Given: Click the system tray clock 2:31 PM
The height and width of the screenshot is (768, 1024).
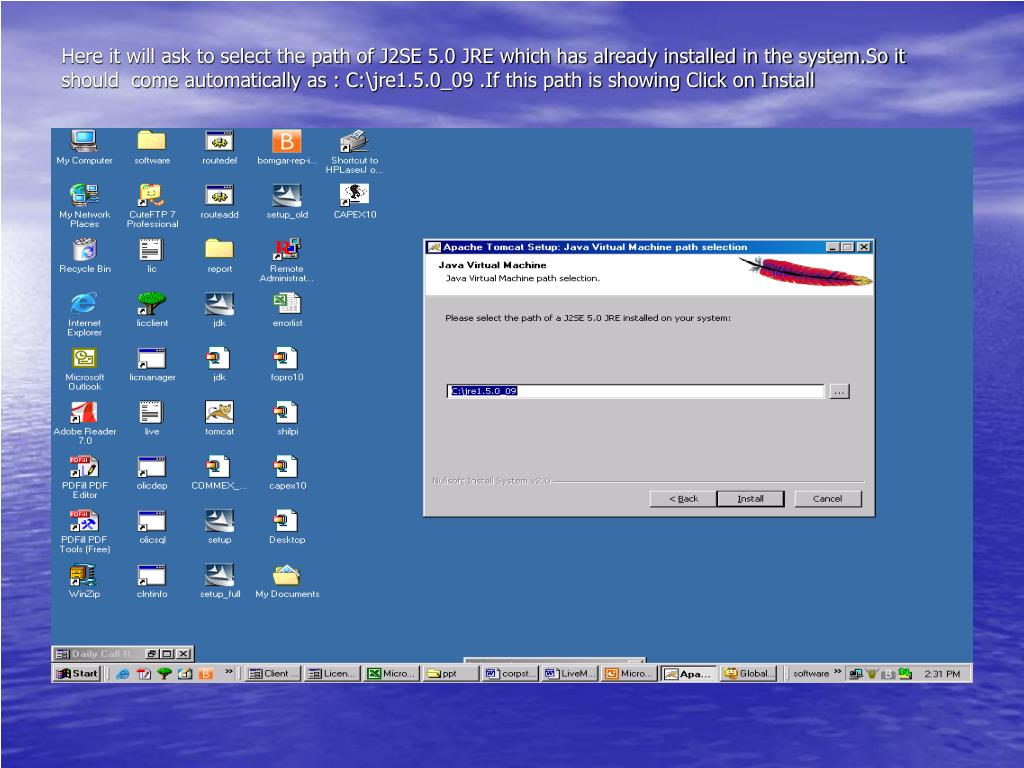Looking at the screenshot, I should (942, 674).
